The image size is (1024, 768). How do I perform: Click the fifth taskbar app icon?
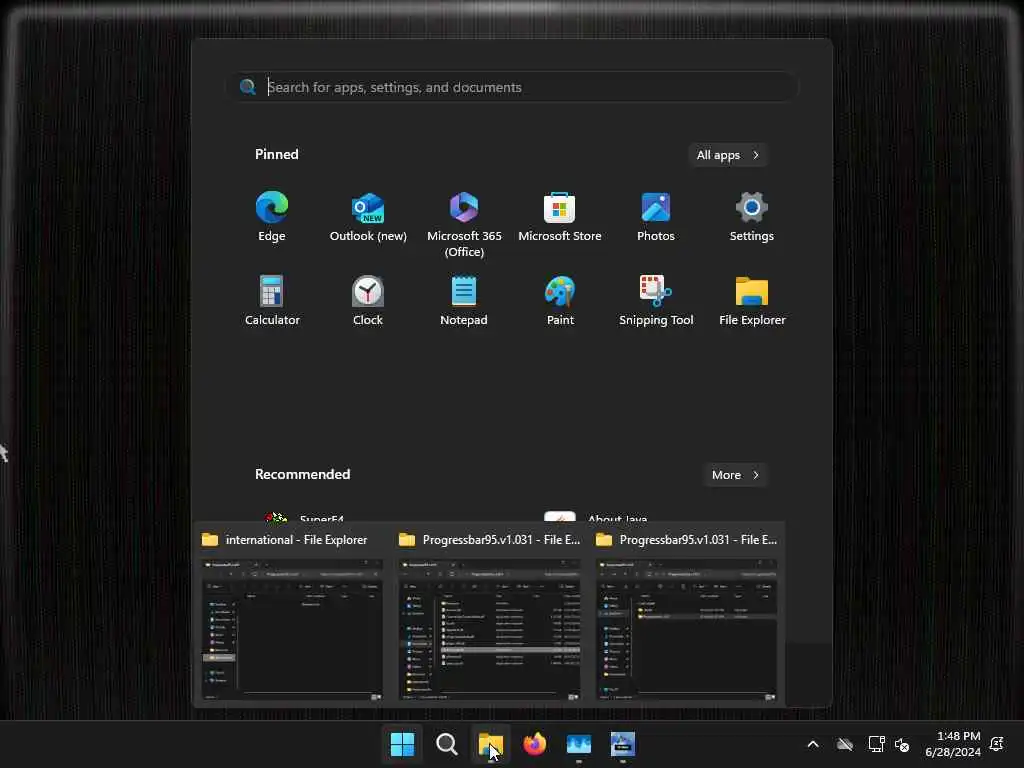coord(579,744)
